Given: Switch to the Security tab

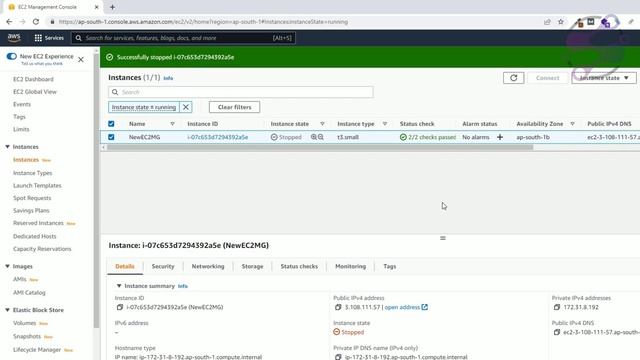Looking at the screenshot, I should 163,266.
